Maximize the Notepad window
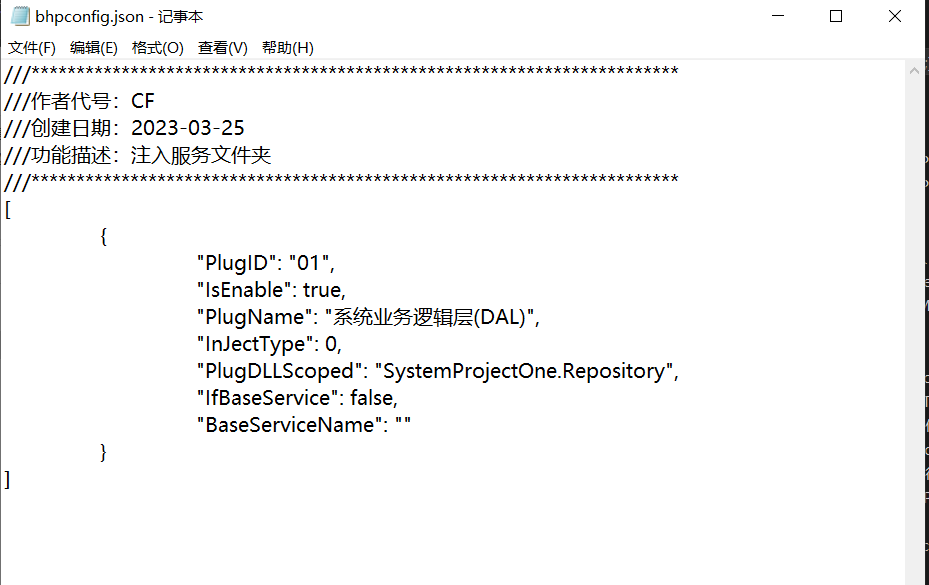The width and height of the screenshot is (929, 585). 836,17
